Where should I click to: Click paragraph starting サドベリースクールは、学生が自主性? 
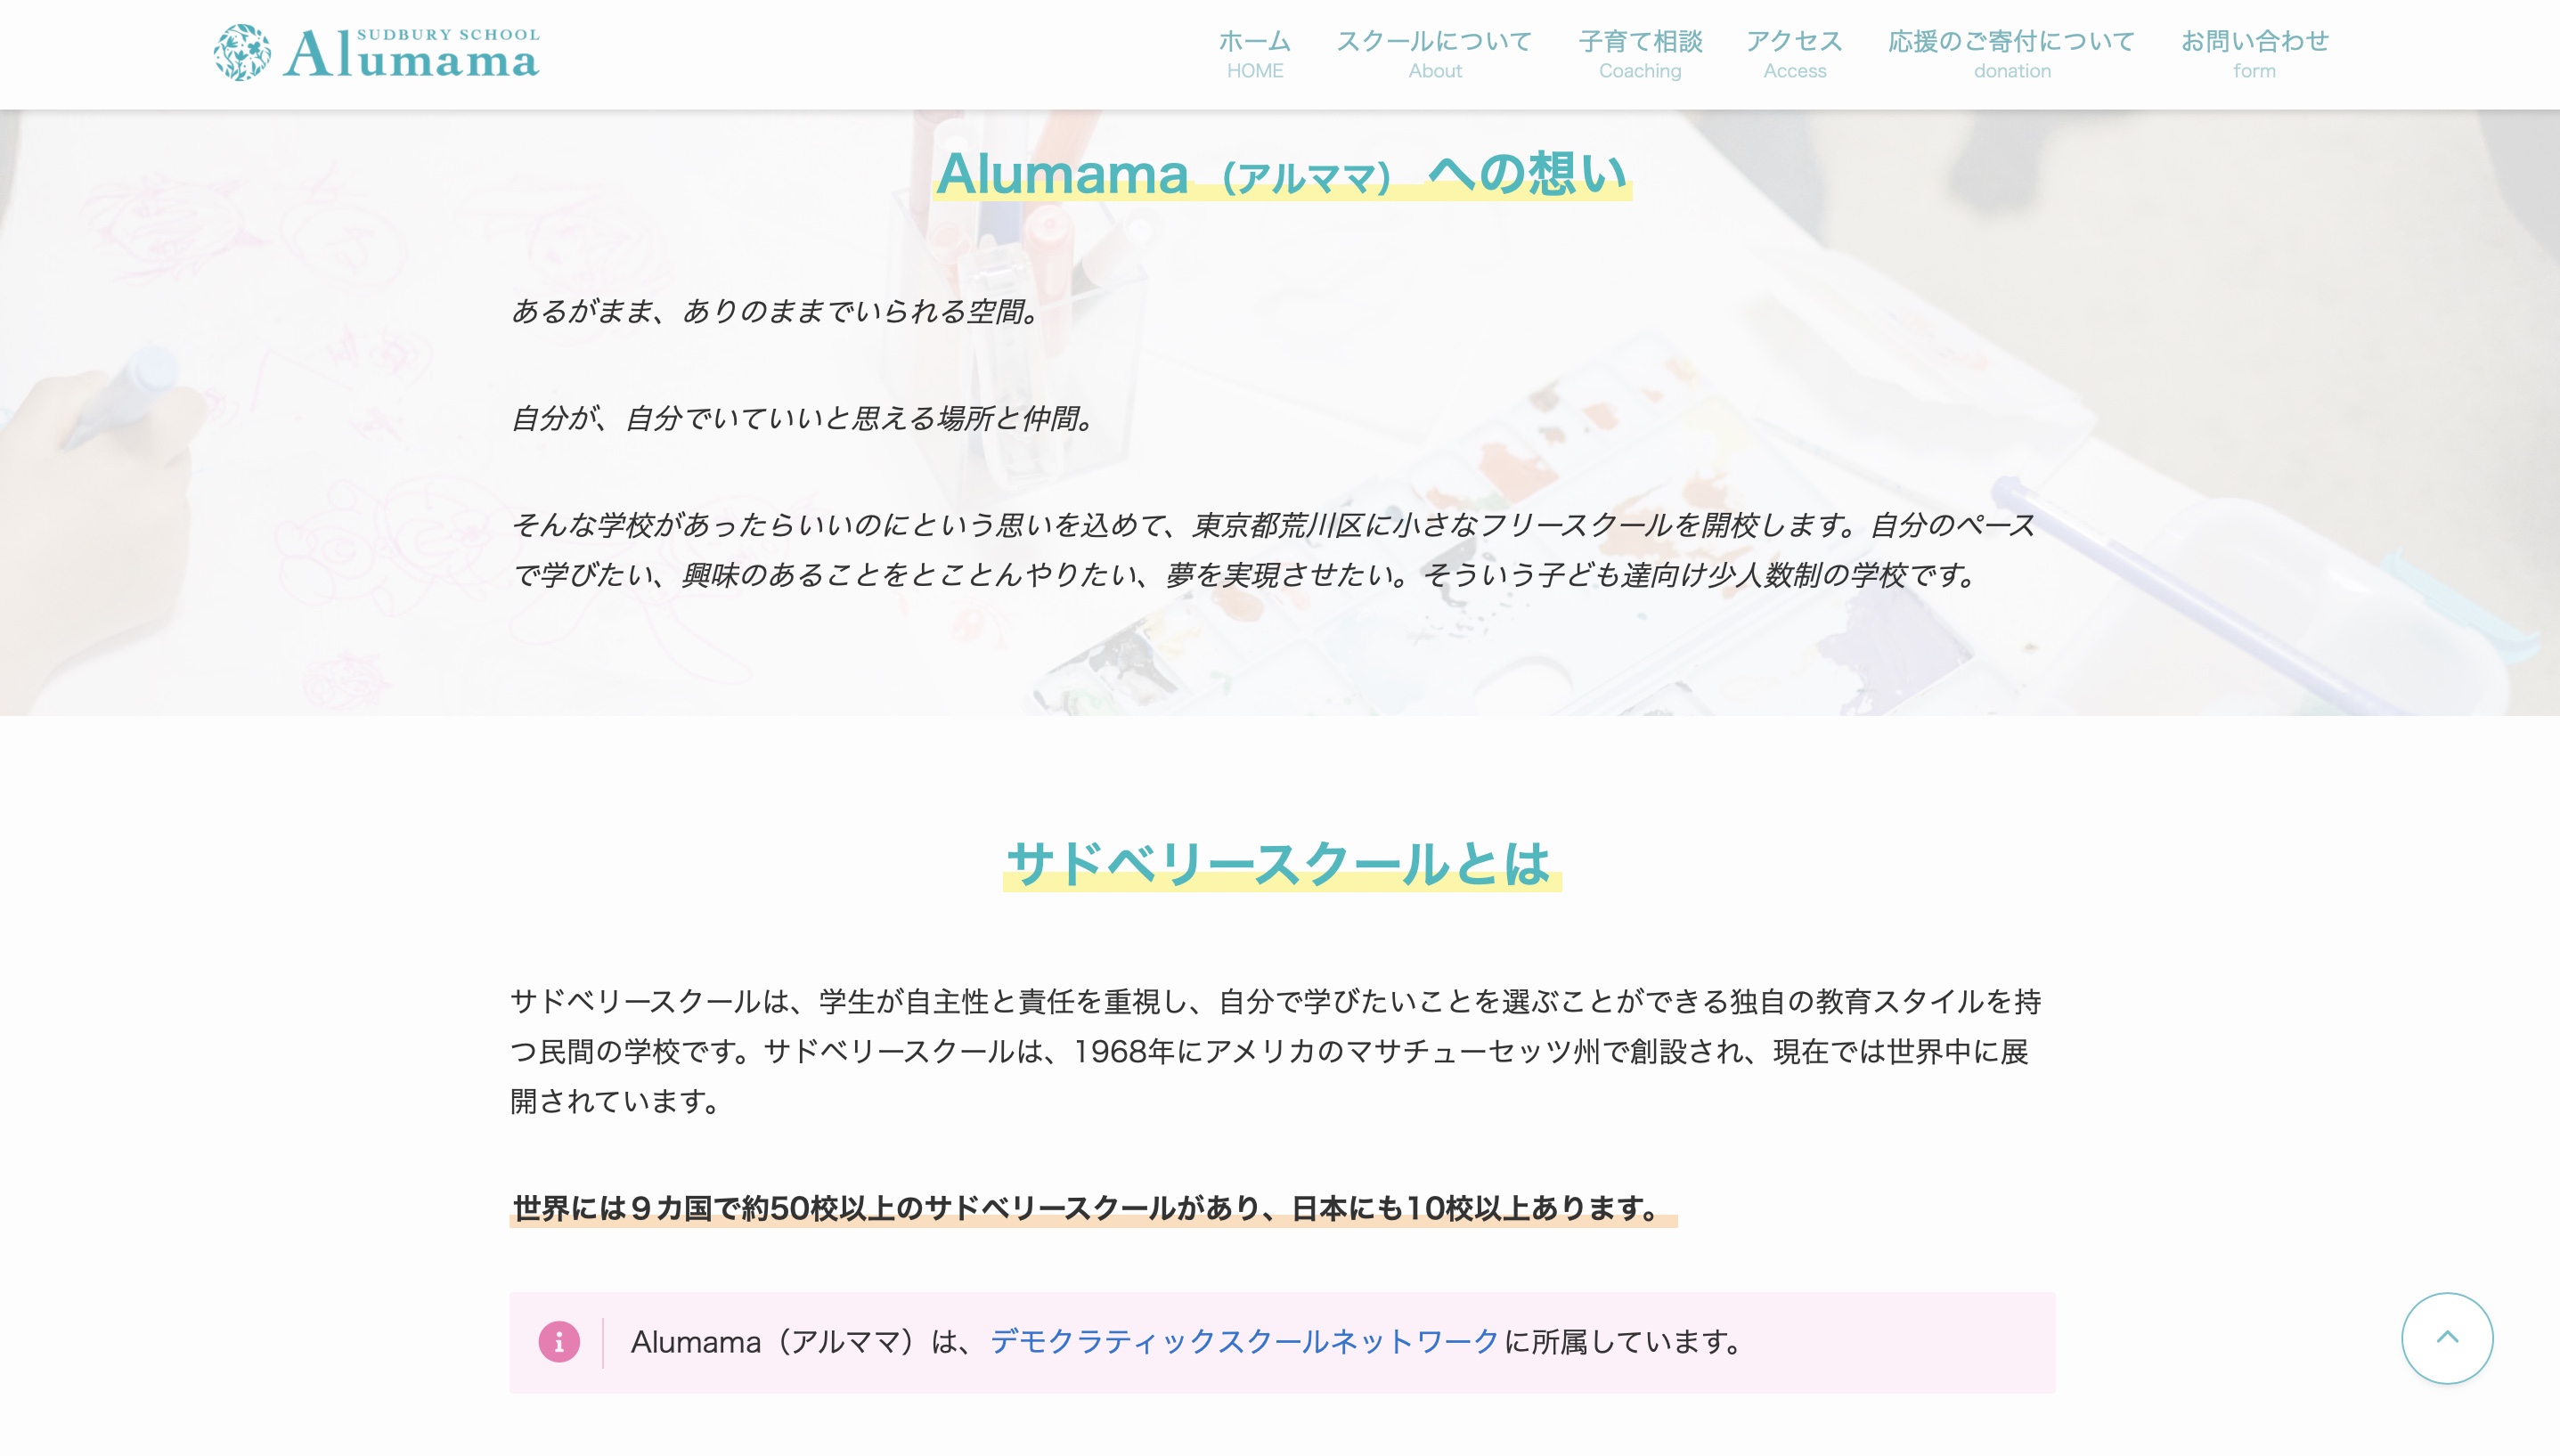[1275, 1051]
